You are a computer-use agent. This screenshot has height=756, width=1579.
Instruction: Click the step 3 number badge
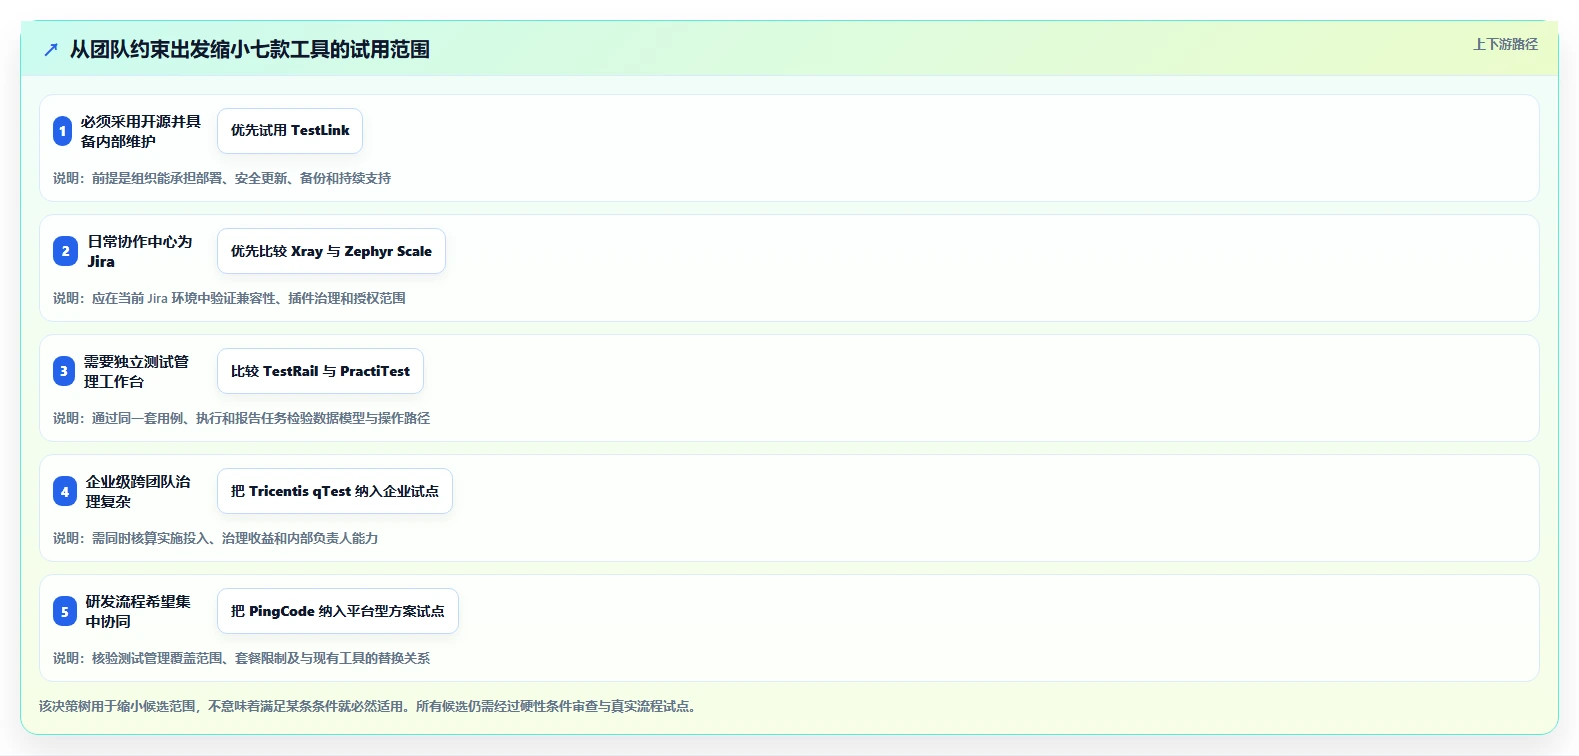click(x=64, y=371)
